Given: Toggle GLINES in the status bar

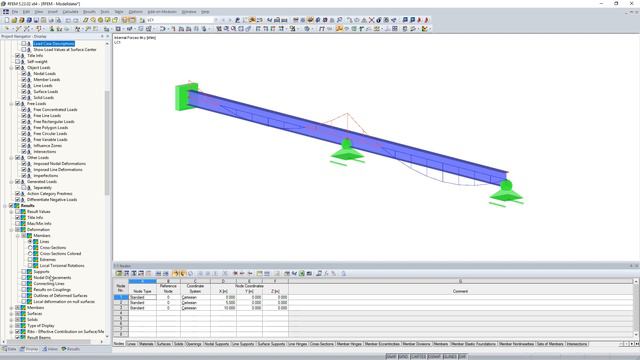Looking at the screenshot, I should [x=449, y=357].
